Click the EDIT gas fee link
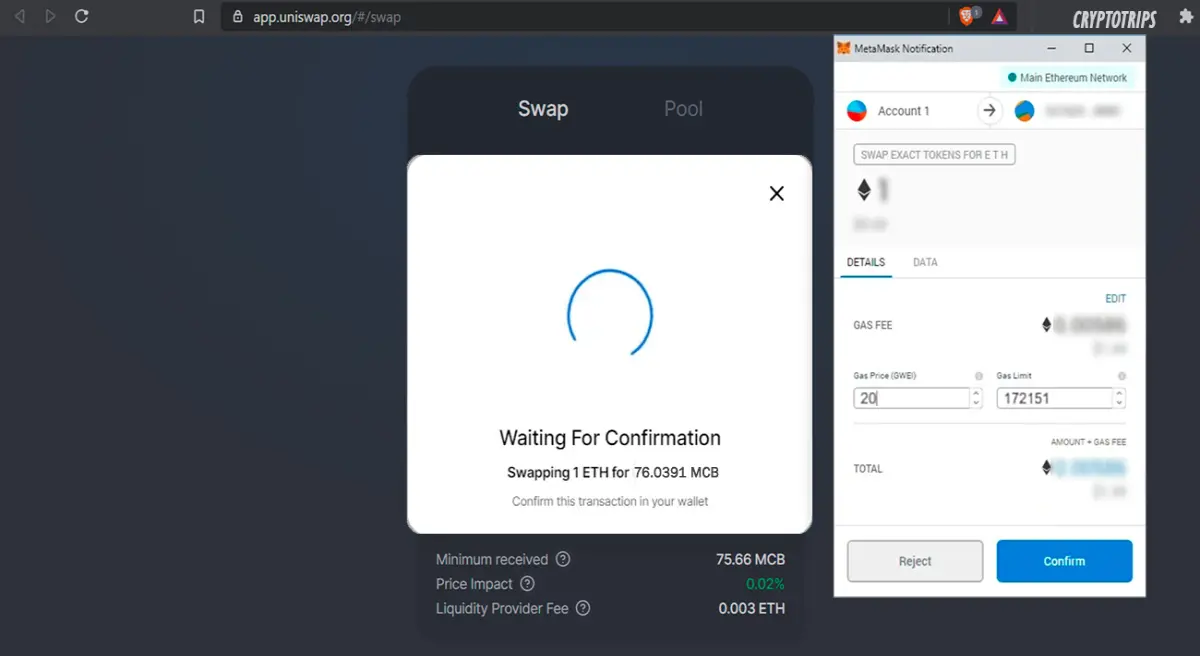 click(x=1115, y=299)
